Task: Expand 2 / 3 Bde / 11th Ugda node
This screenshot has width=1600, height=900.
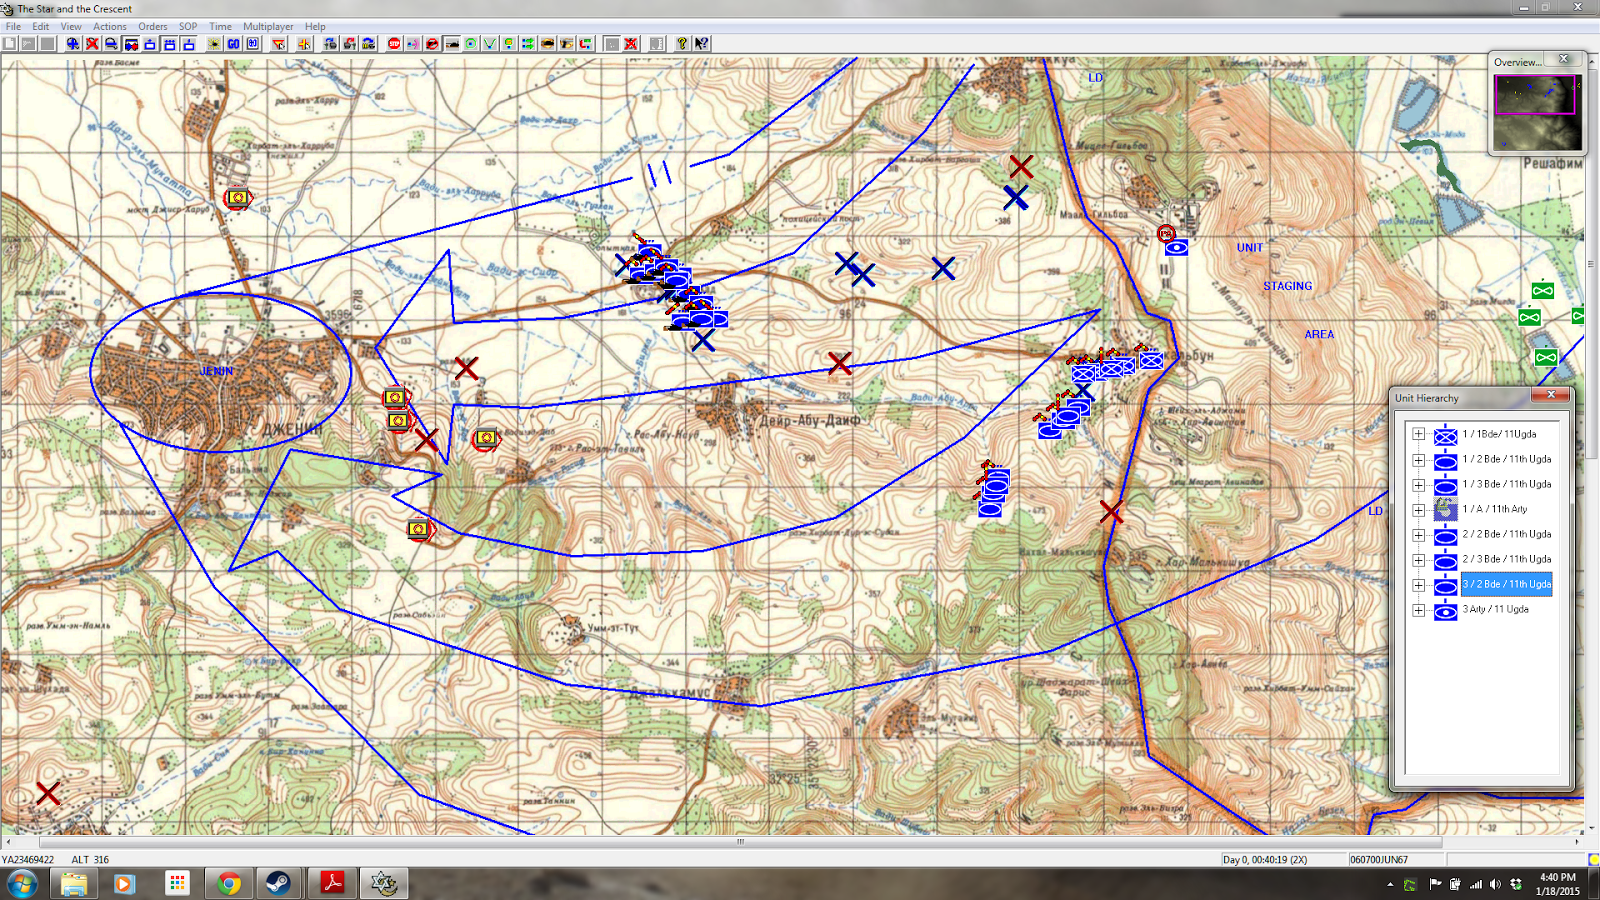Action: click(x=1418, y=560)
